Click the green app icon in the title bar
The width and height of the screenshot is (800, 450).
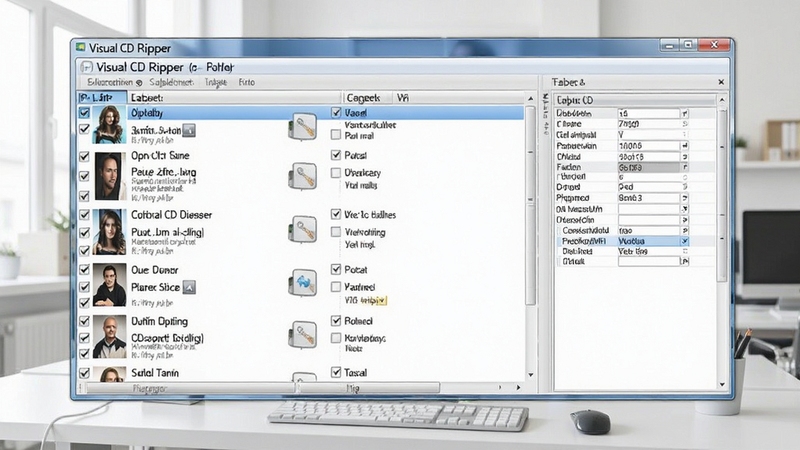[x=81, y=47]
